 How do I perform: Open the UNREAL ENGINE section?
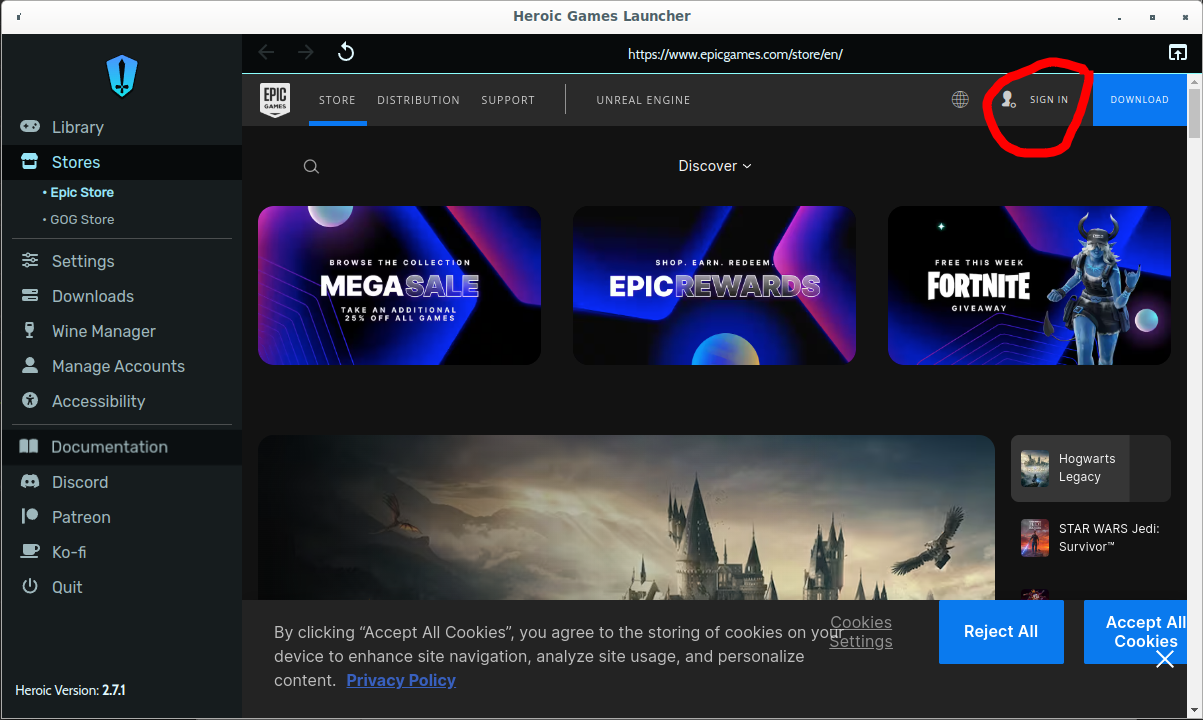[x=643, y=100]
